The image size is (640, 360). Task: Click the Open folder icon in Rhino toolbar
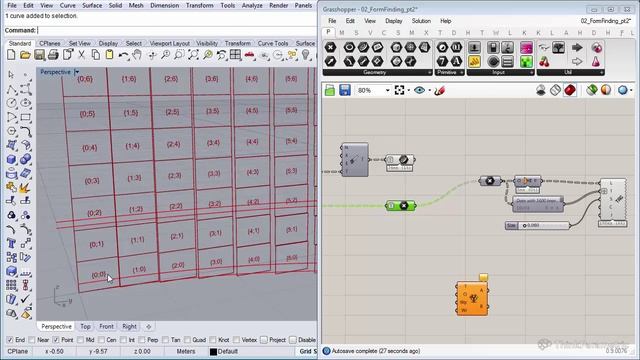[x=25, y=55]
